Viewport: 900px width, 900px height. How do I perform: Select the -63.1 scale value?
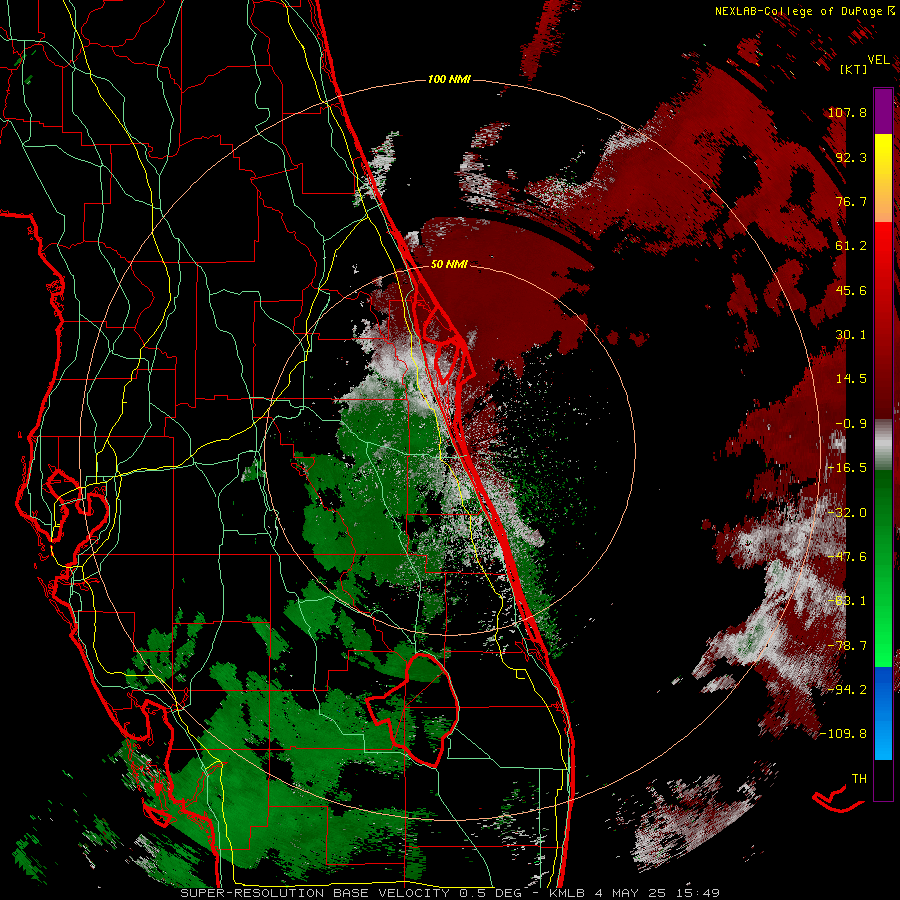(847, 601)
